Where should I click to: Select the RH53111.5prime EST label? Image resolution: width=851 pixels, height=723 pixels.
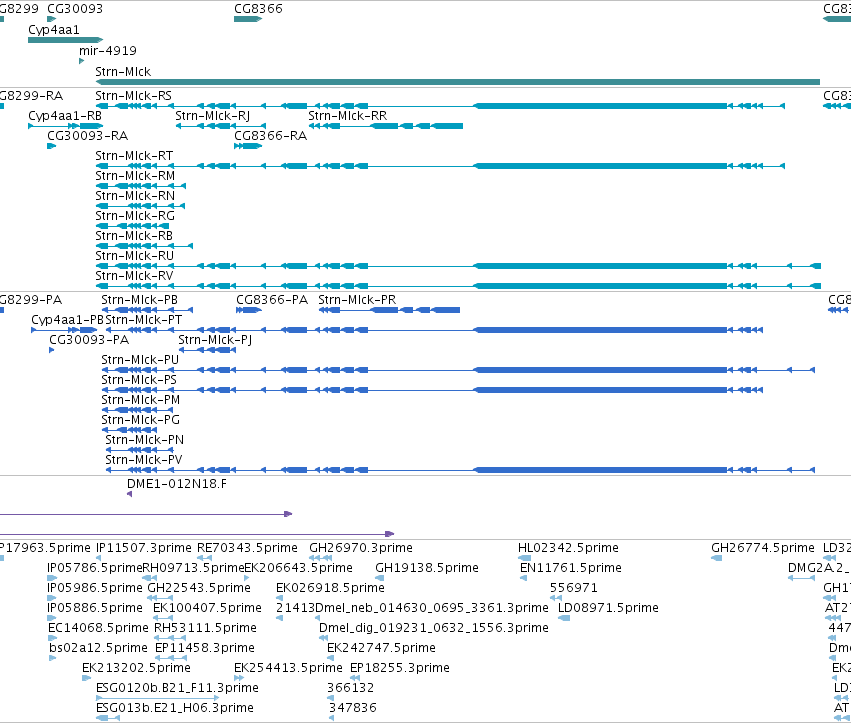click(206, 629)
